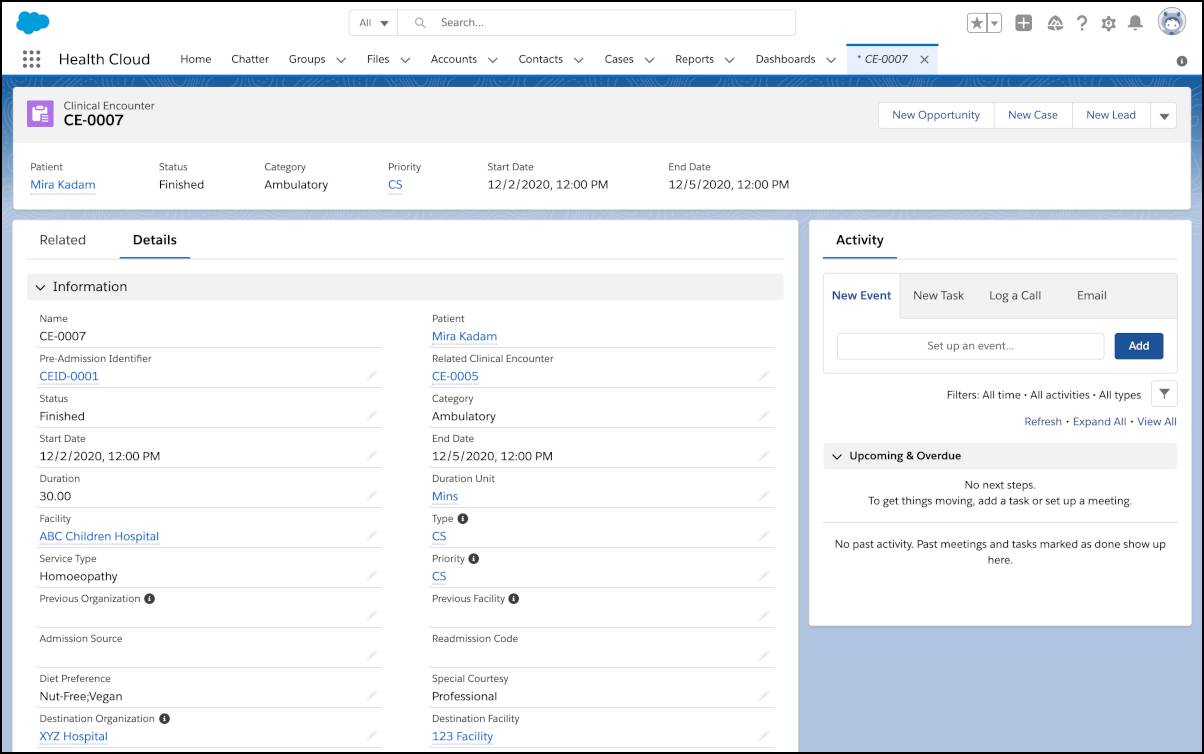Switch to the Log a Call tab
Image resolution: width=1204 pixels, height=754 pixels.
1015,295
